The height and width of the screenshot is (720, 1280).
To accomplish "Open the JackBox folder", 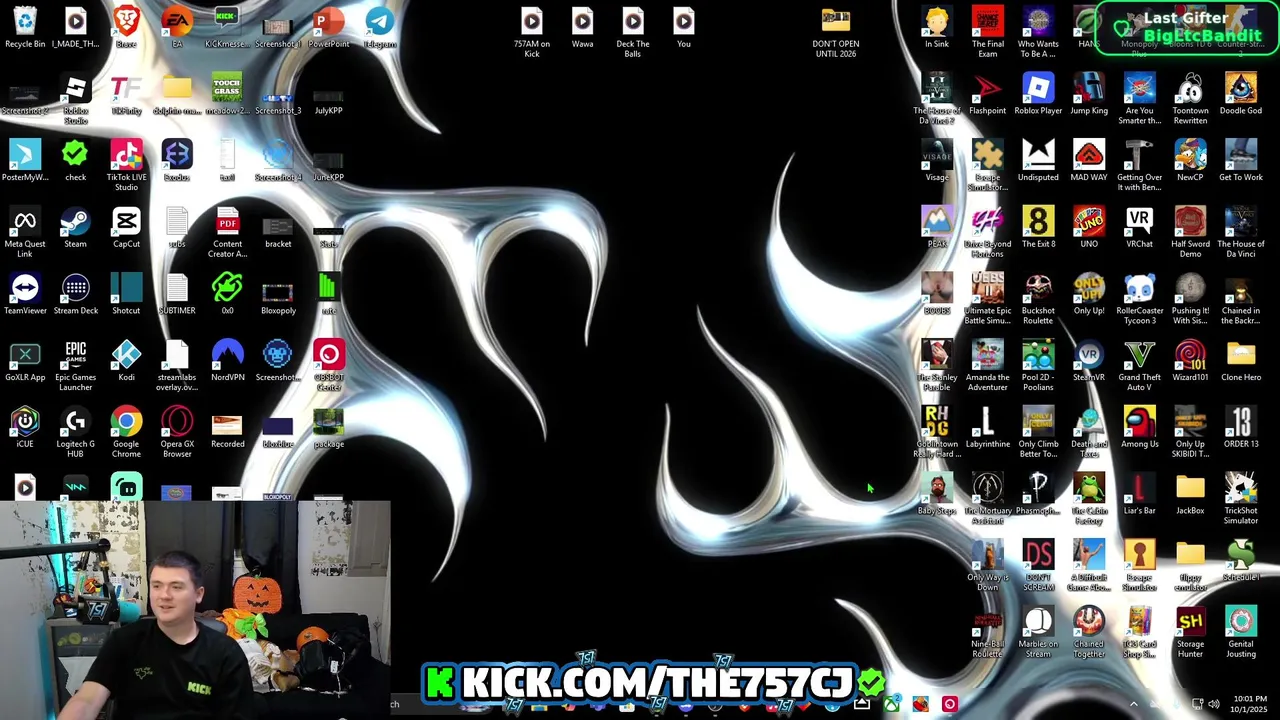I will tap(1190, 494).
